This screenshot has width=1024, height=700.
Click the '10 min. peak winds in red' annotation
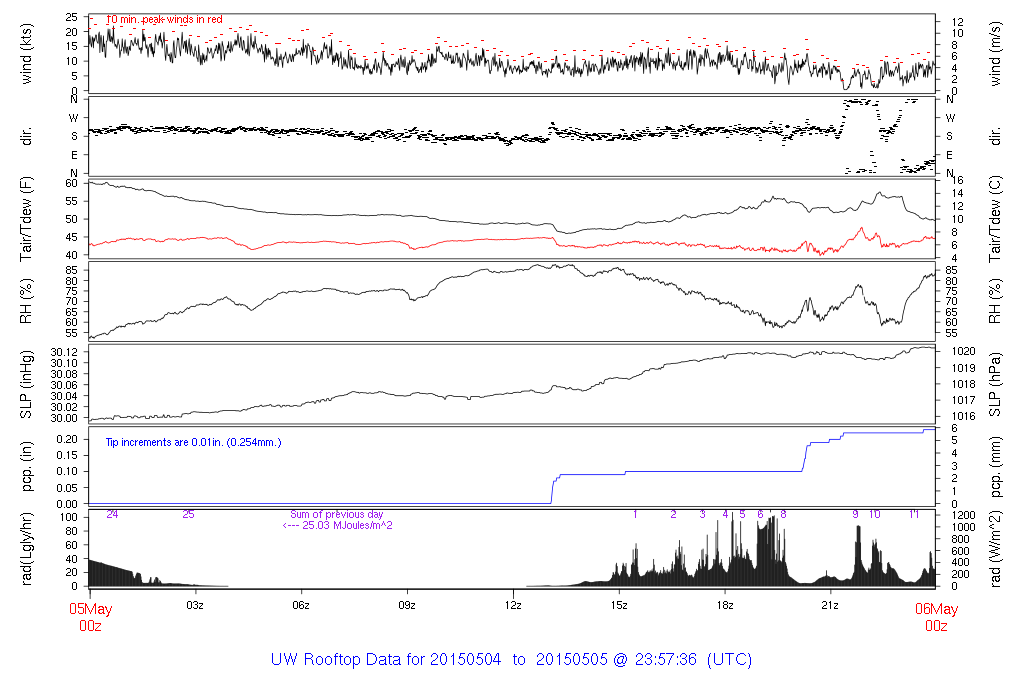coord(164,20)
